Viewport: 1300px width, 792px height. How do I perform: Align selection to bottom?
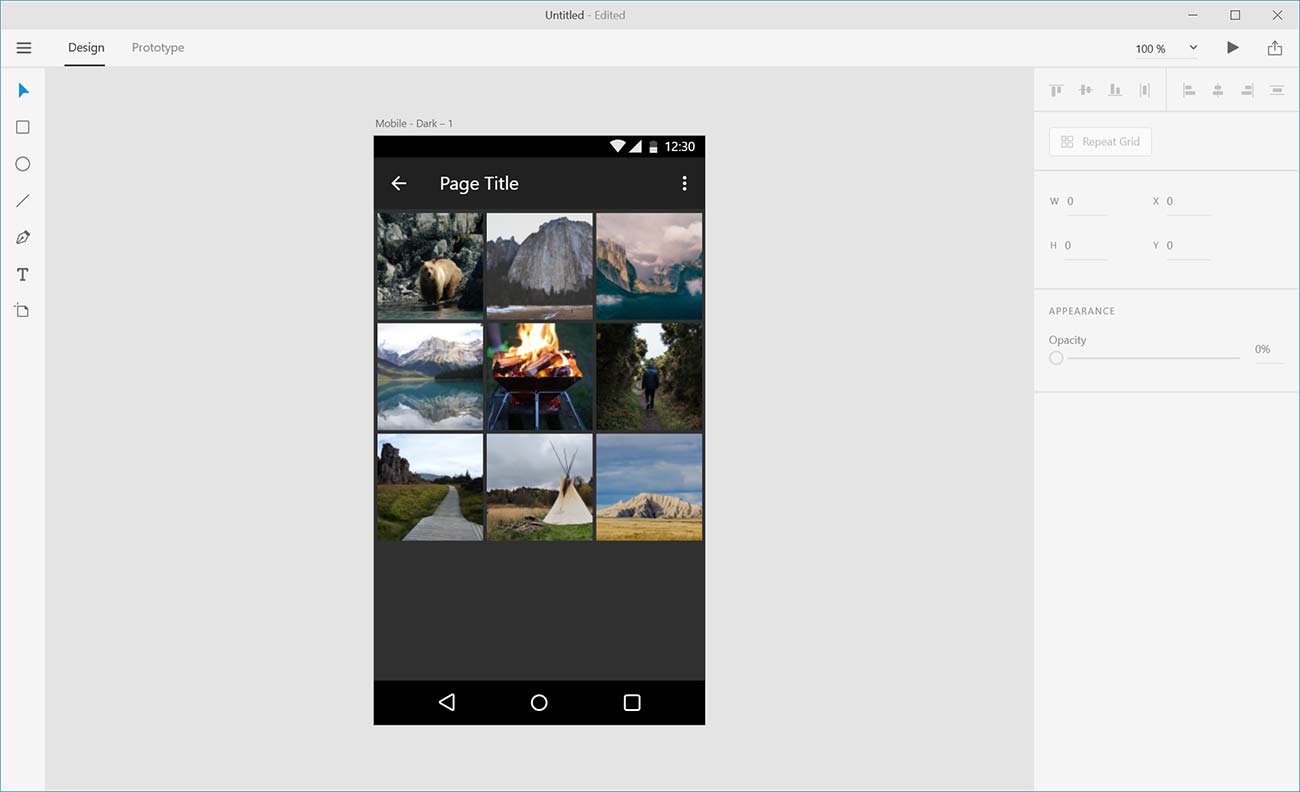tap(1115, 90)
